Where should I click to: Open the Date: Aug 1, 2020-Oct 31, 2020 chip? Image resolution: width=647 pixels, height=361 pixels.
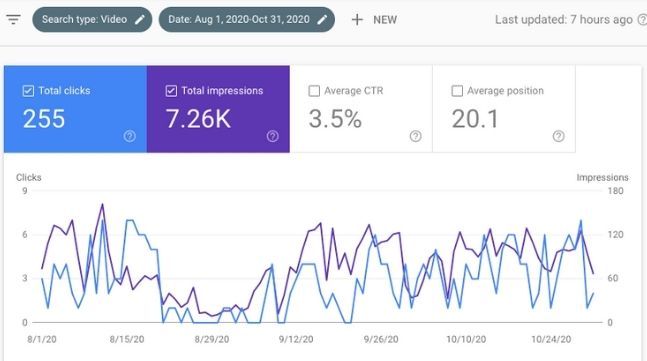point(247,19)
